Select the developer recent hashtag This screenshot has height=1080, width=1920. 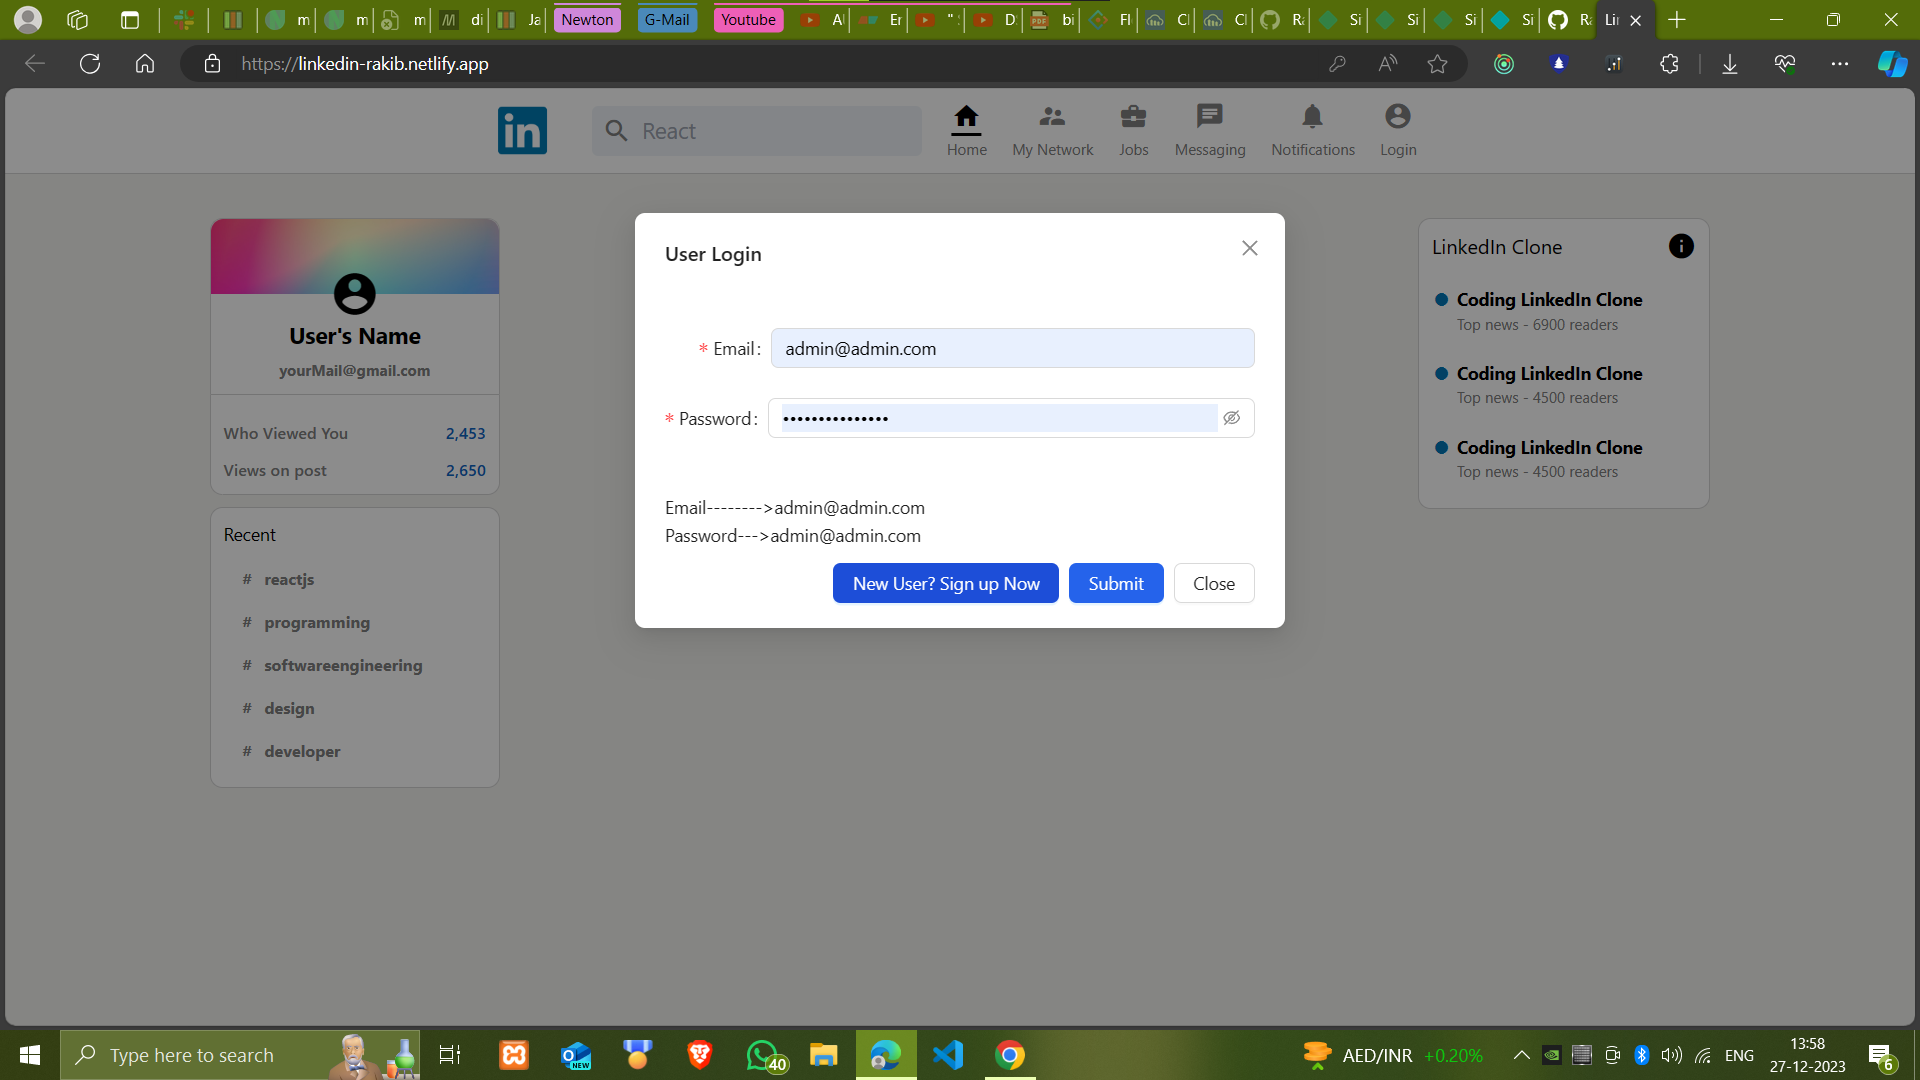coord(302,751)
